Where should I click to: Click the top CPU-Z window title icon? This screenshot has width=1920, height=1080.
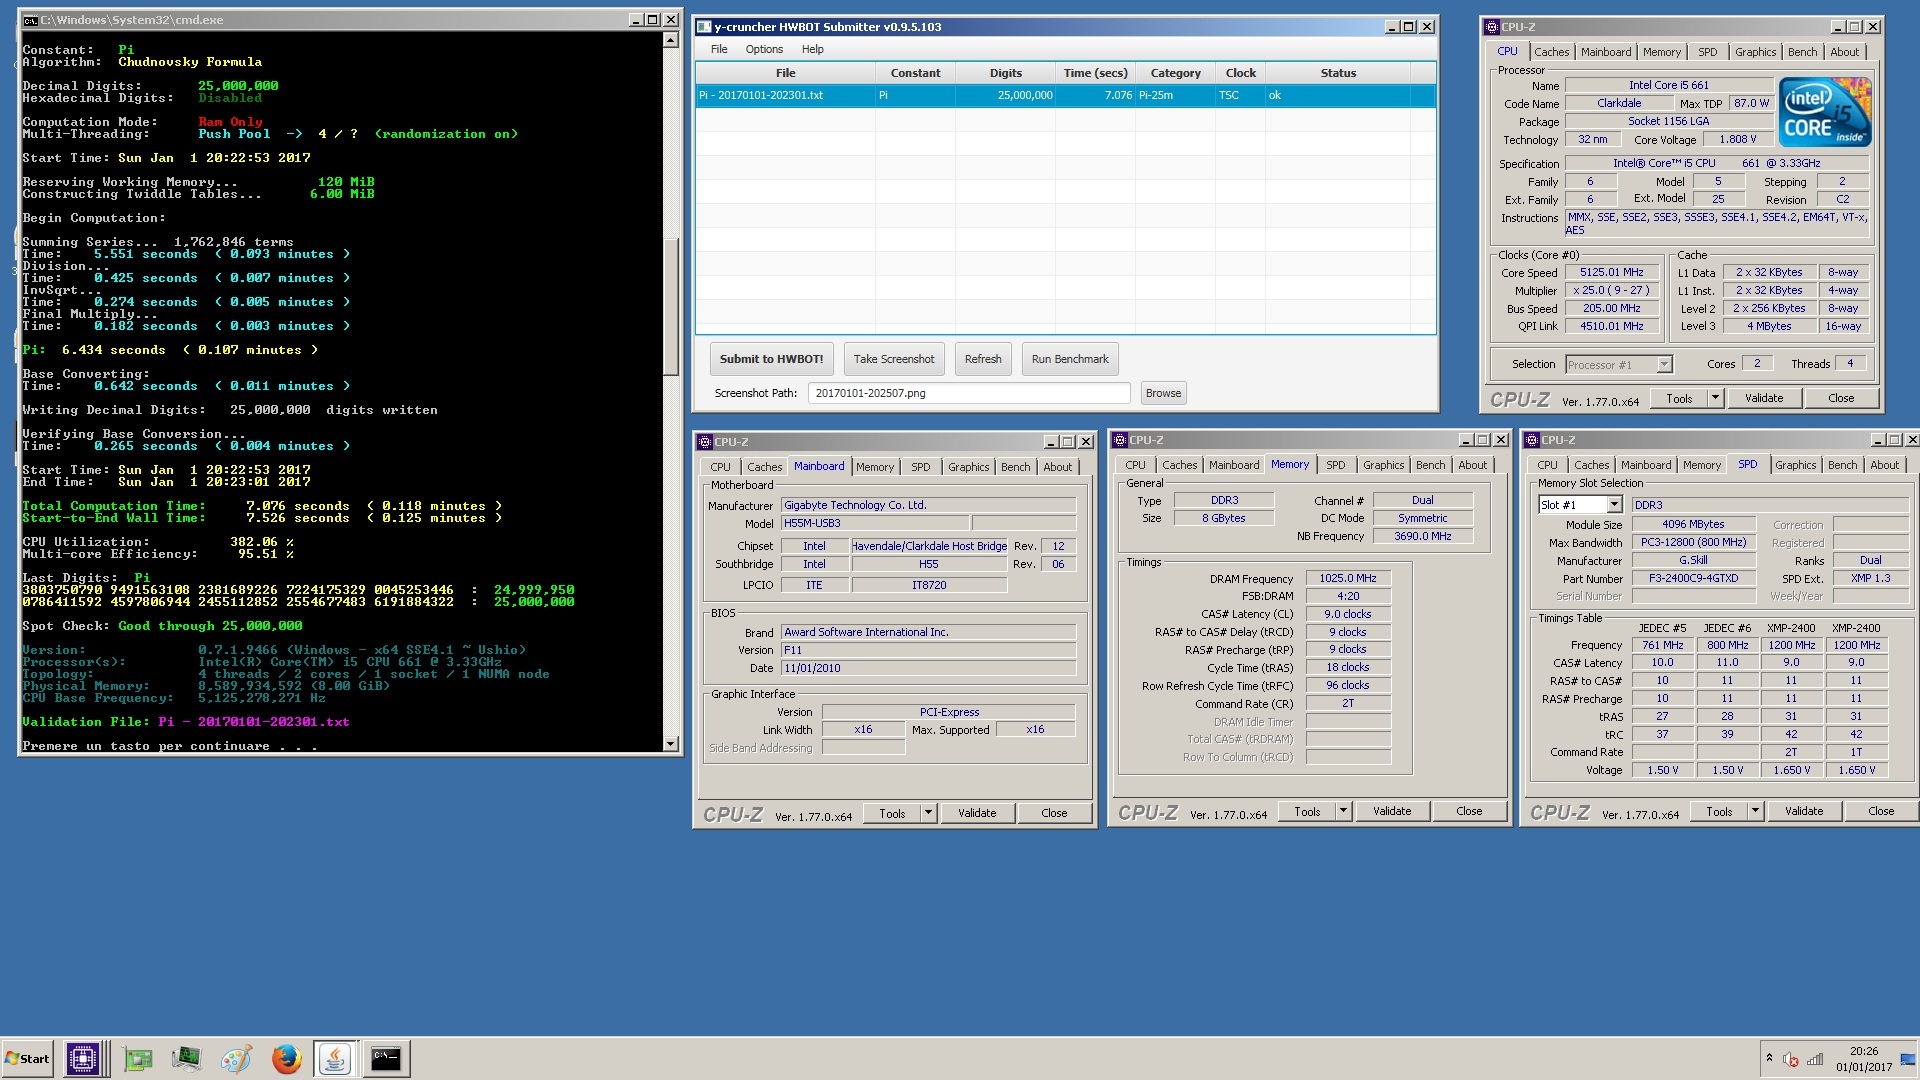pos(1492,27)
